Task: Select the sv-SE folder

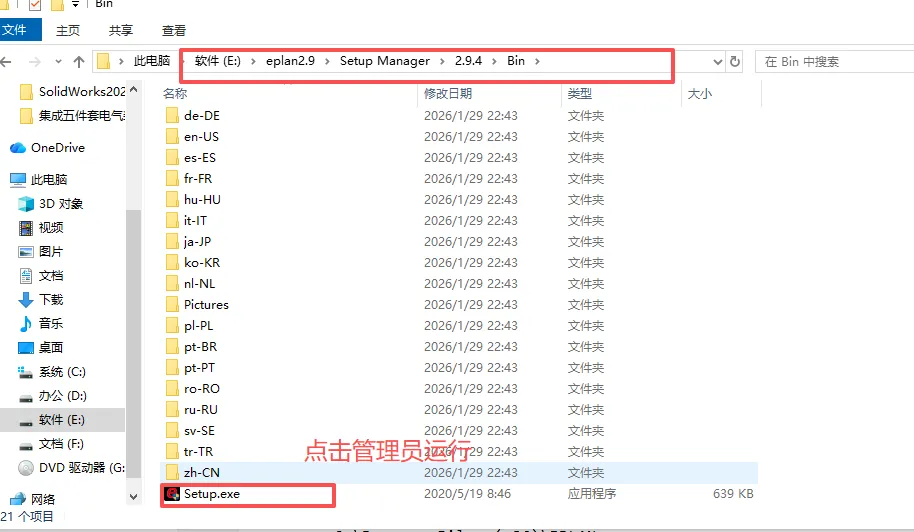Action: click(199, 430)
